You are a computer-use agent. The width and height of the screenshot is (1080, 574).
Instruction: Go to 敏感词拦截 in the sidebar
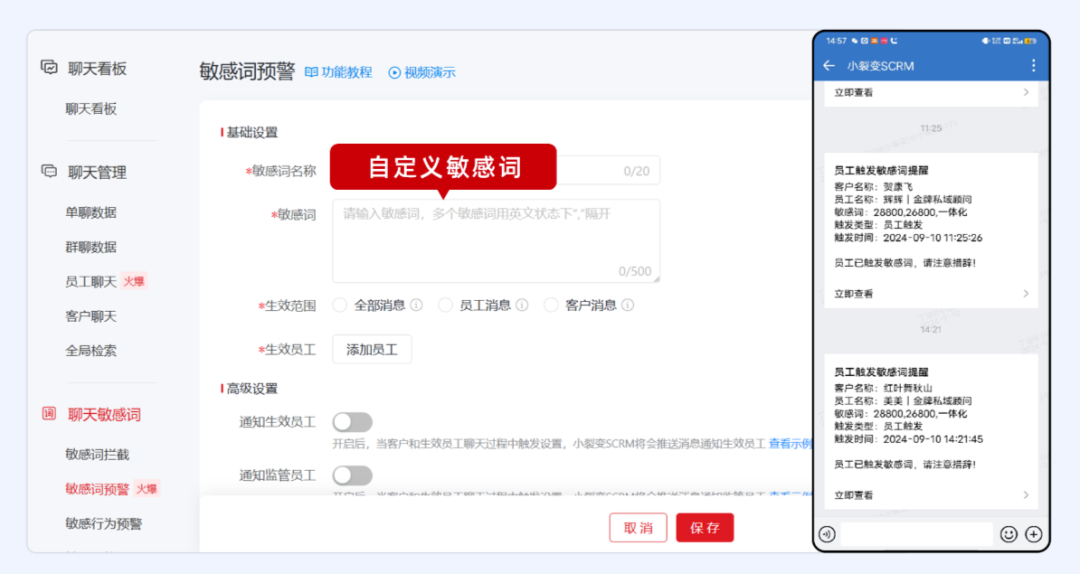(97, 454)
